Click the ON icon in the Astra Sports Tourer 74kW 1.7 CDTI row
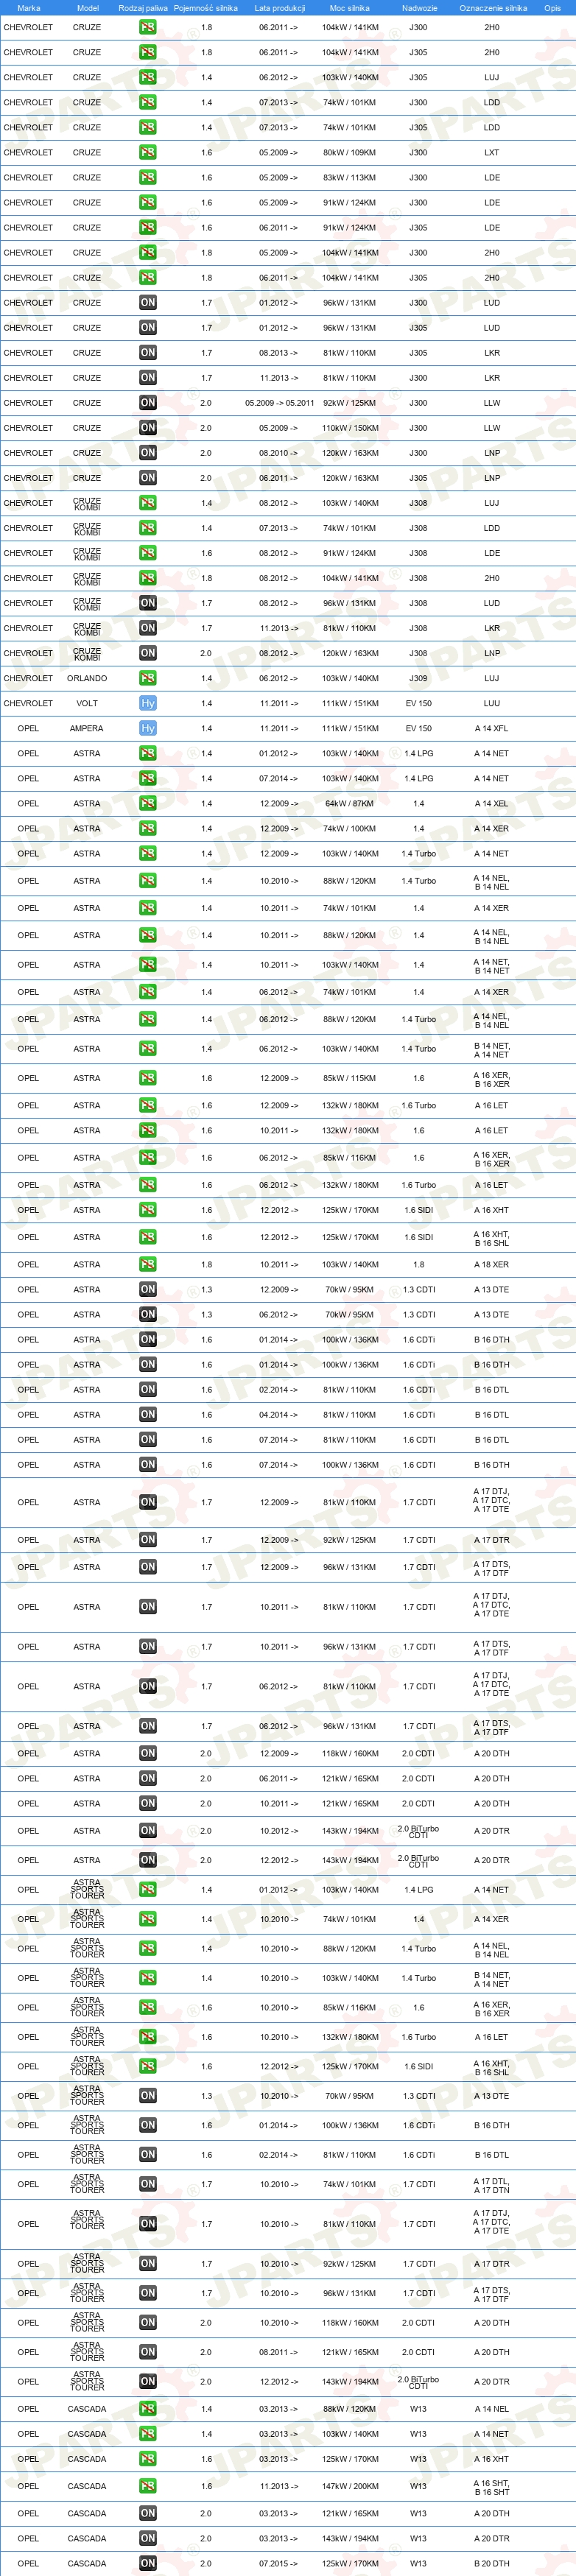This screenshot has height=2576, width=576. 148,2184
